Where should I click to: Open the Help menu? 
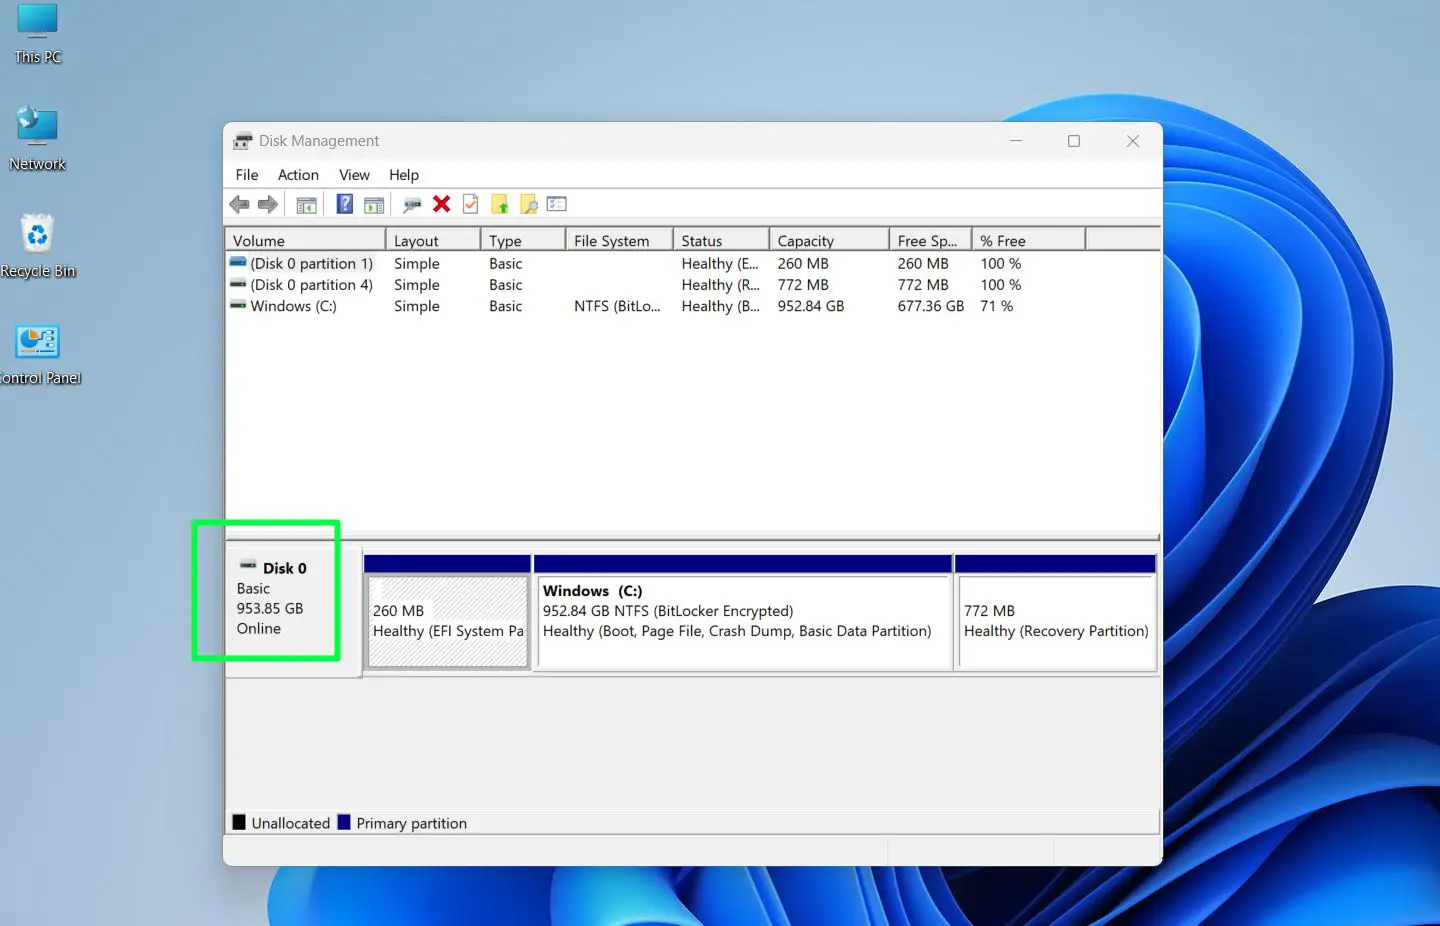pos(404,174)
